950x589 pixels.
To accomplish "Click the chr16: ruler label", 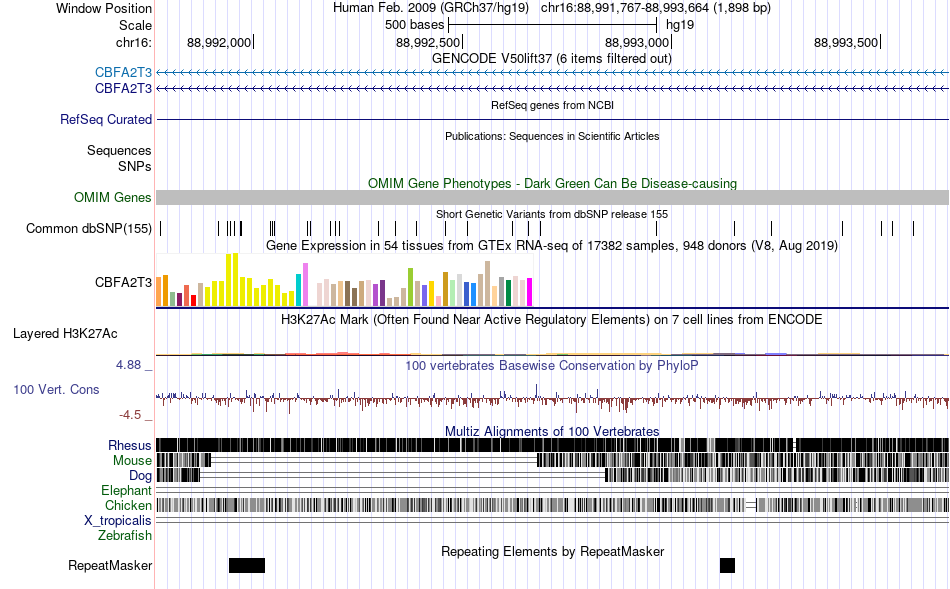I will (134, 42).
